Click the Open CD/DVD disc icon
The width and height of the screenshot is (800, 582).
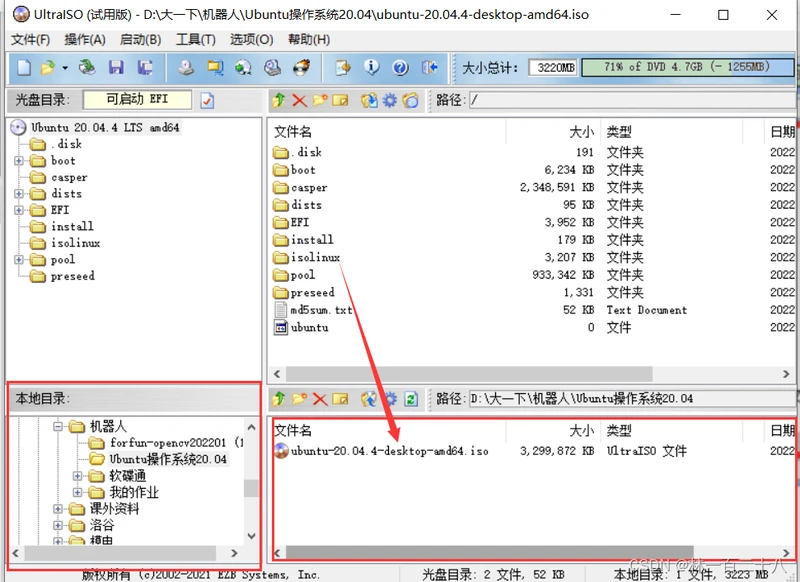coord(87,67)
